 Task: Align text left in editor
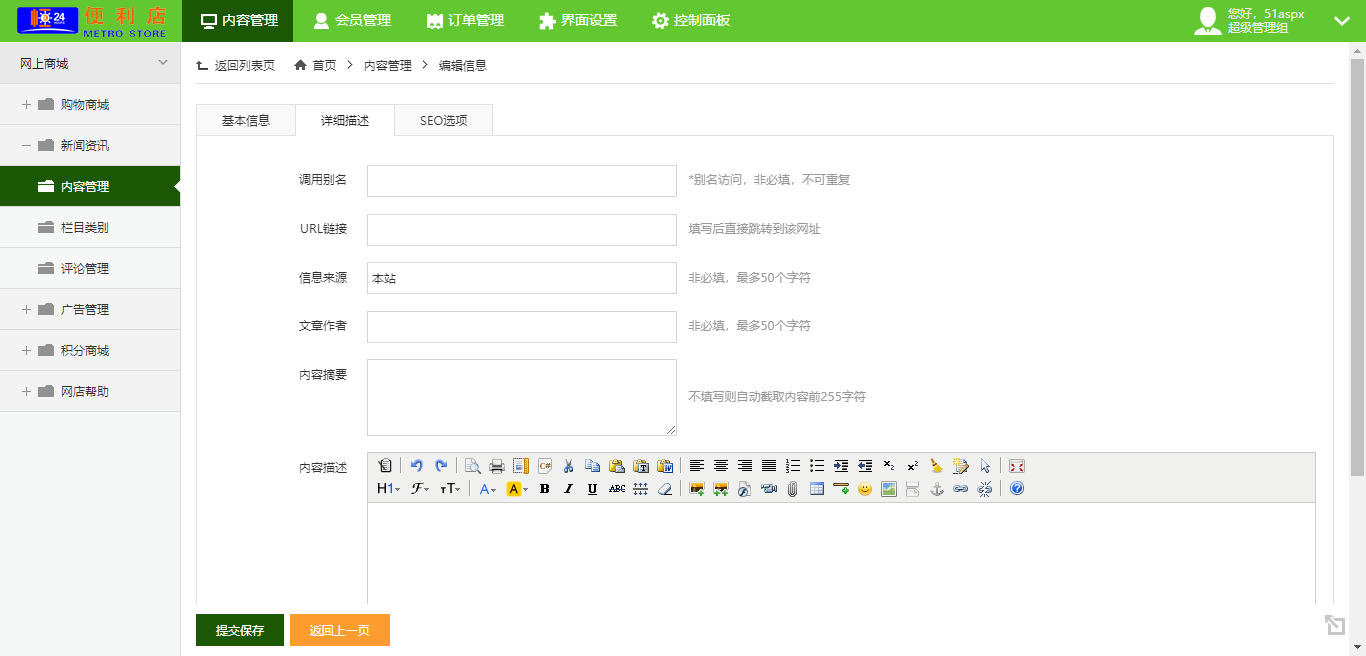(x=697, y=466)
